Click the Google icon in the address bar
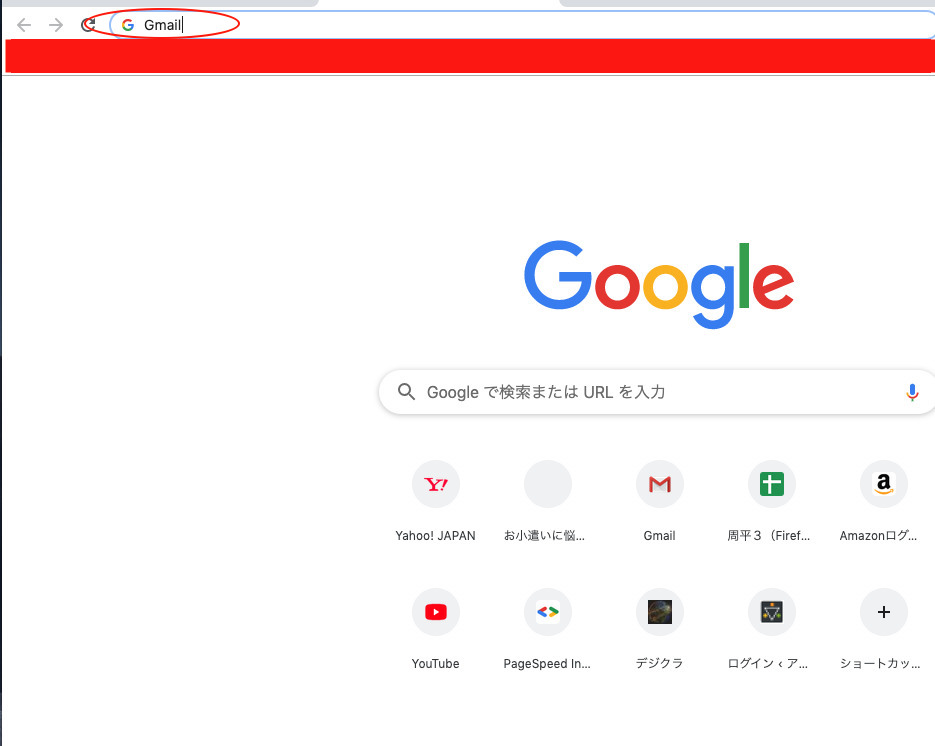Screen dimensions: 935x746 point(128,25)
